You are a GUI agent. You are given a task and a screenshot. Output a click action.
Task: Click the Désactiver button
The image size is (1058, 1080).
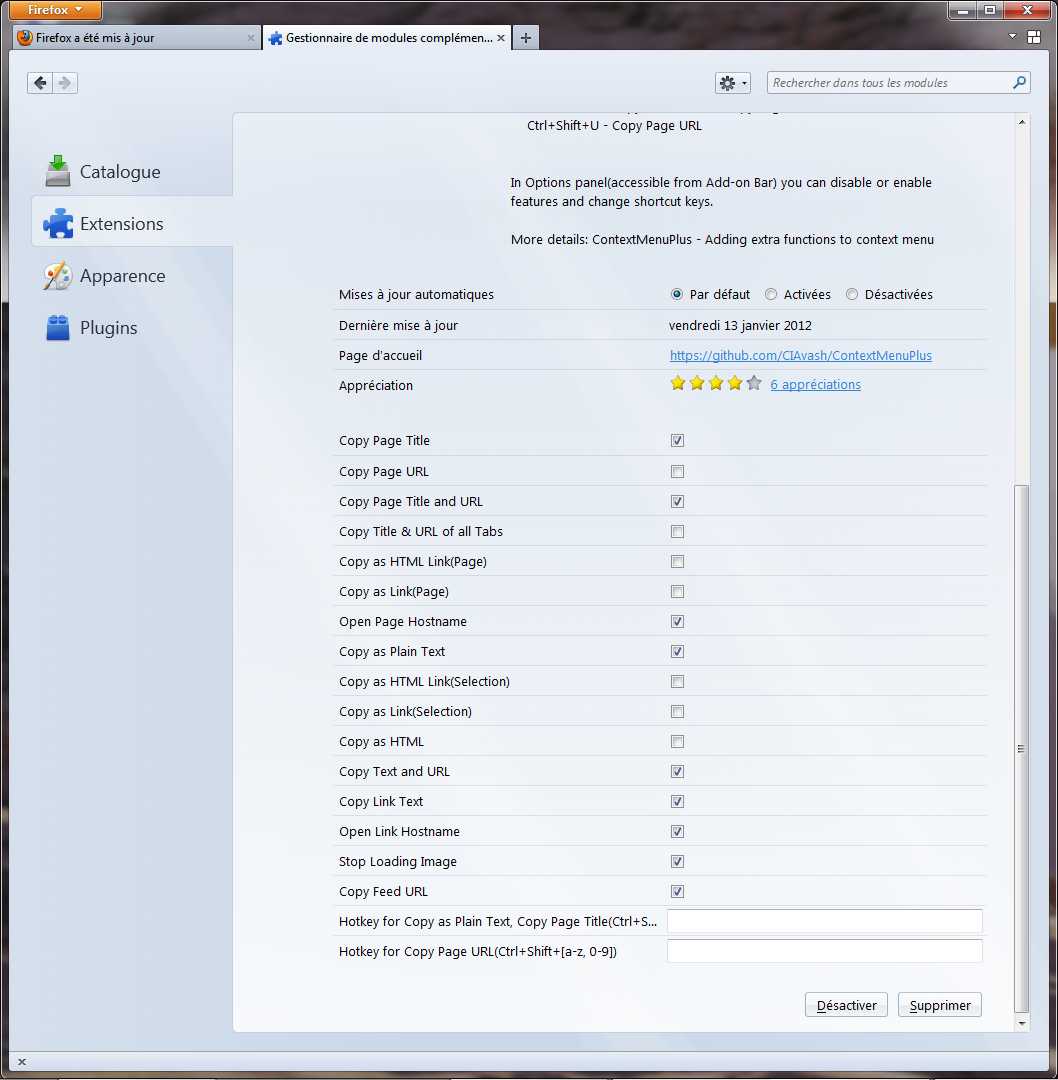coord(846,1005)
